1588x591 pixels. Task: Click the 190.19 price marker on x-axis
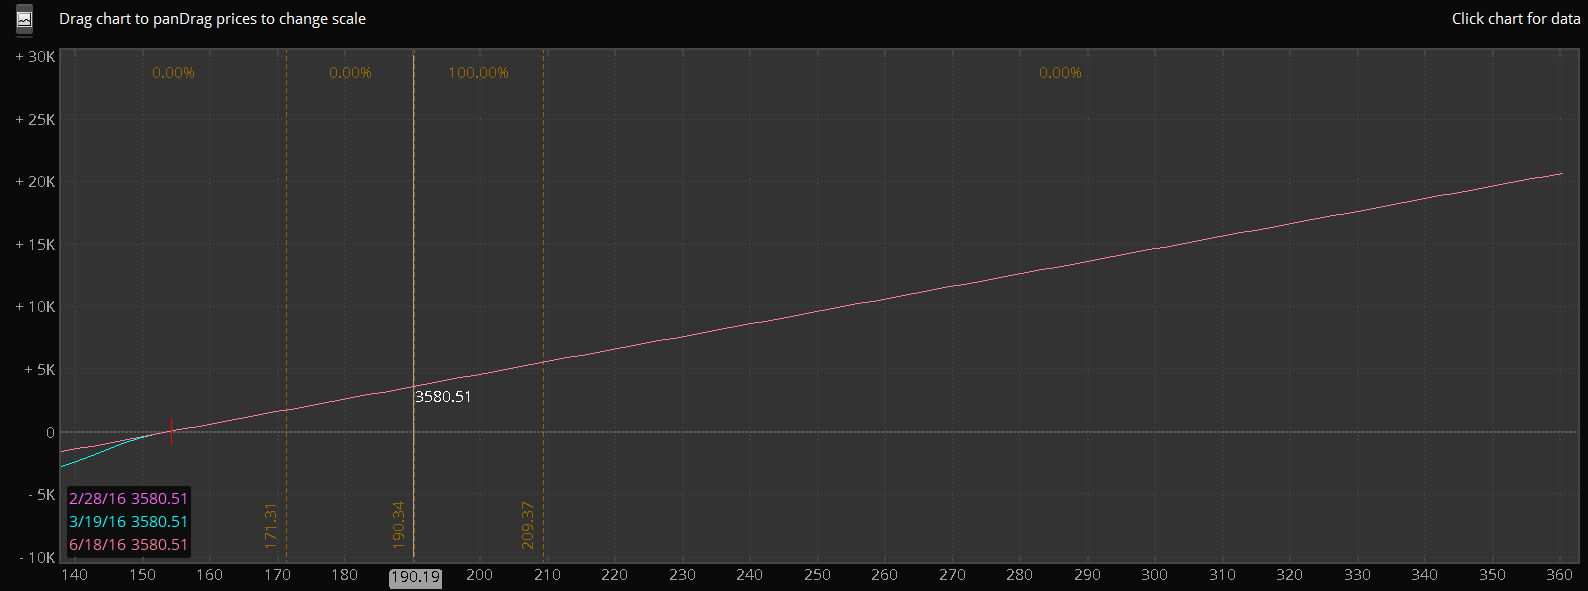tap(415, 577)
